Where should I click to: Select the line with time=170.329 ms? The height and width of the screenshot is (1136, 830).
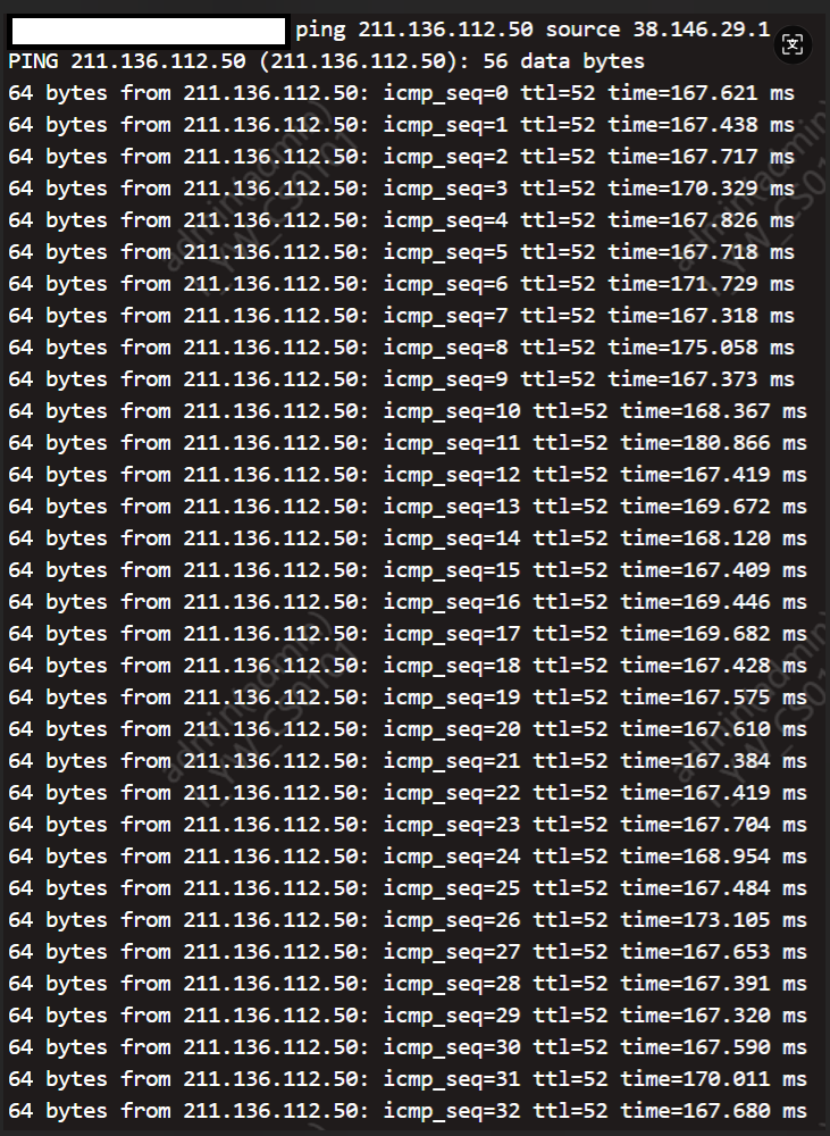pos(401,188)
